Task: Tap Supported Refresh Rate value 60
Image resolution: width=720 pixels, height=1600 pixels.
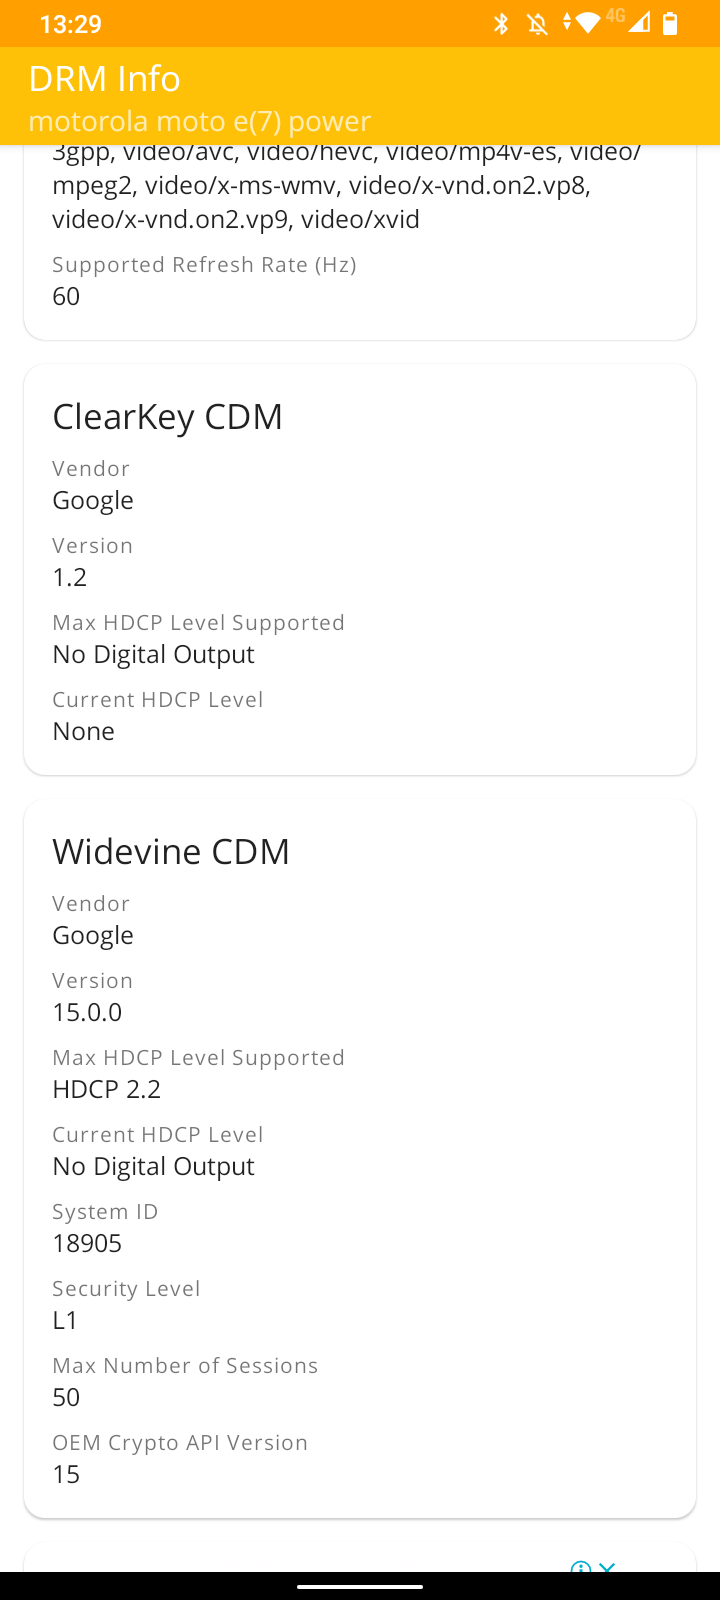Action: tap(66, 296)
